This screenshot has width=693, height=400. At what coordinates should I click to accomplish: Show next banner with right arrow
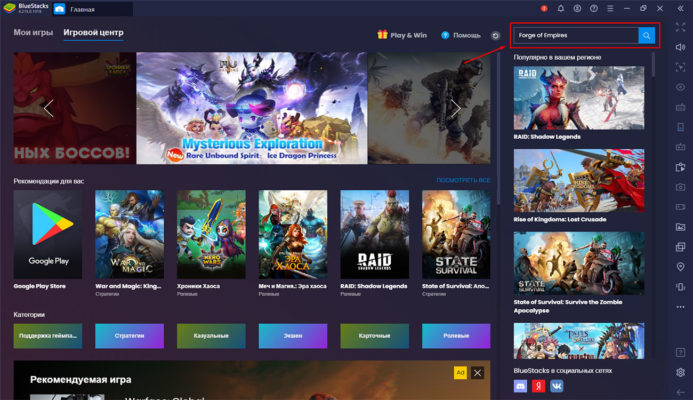click(455, 108)
